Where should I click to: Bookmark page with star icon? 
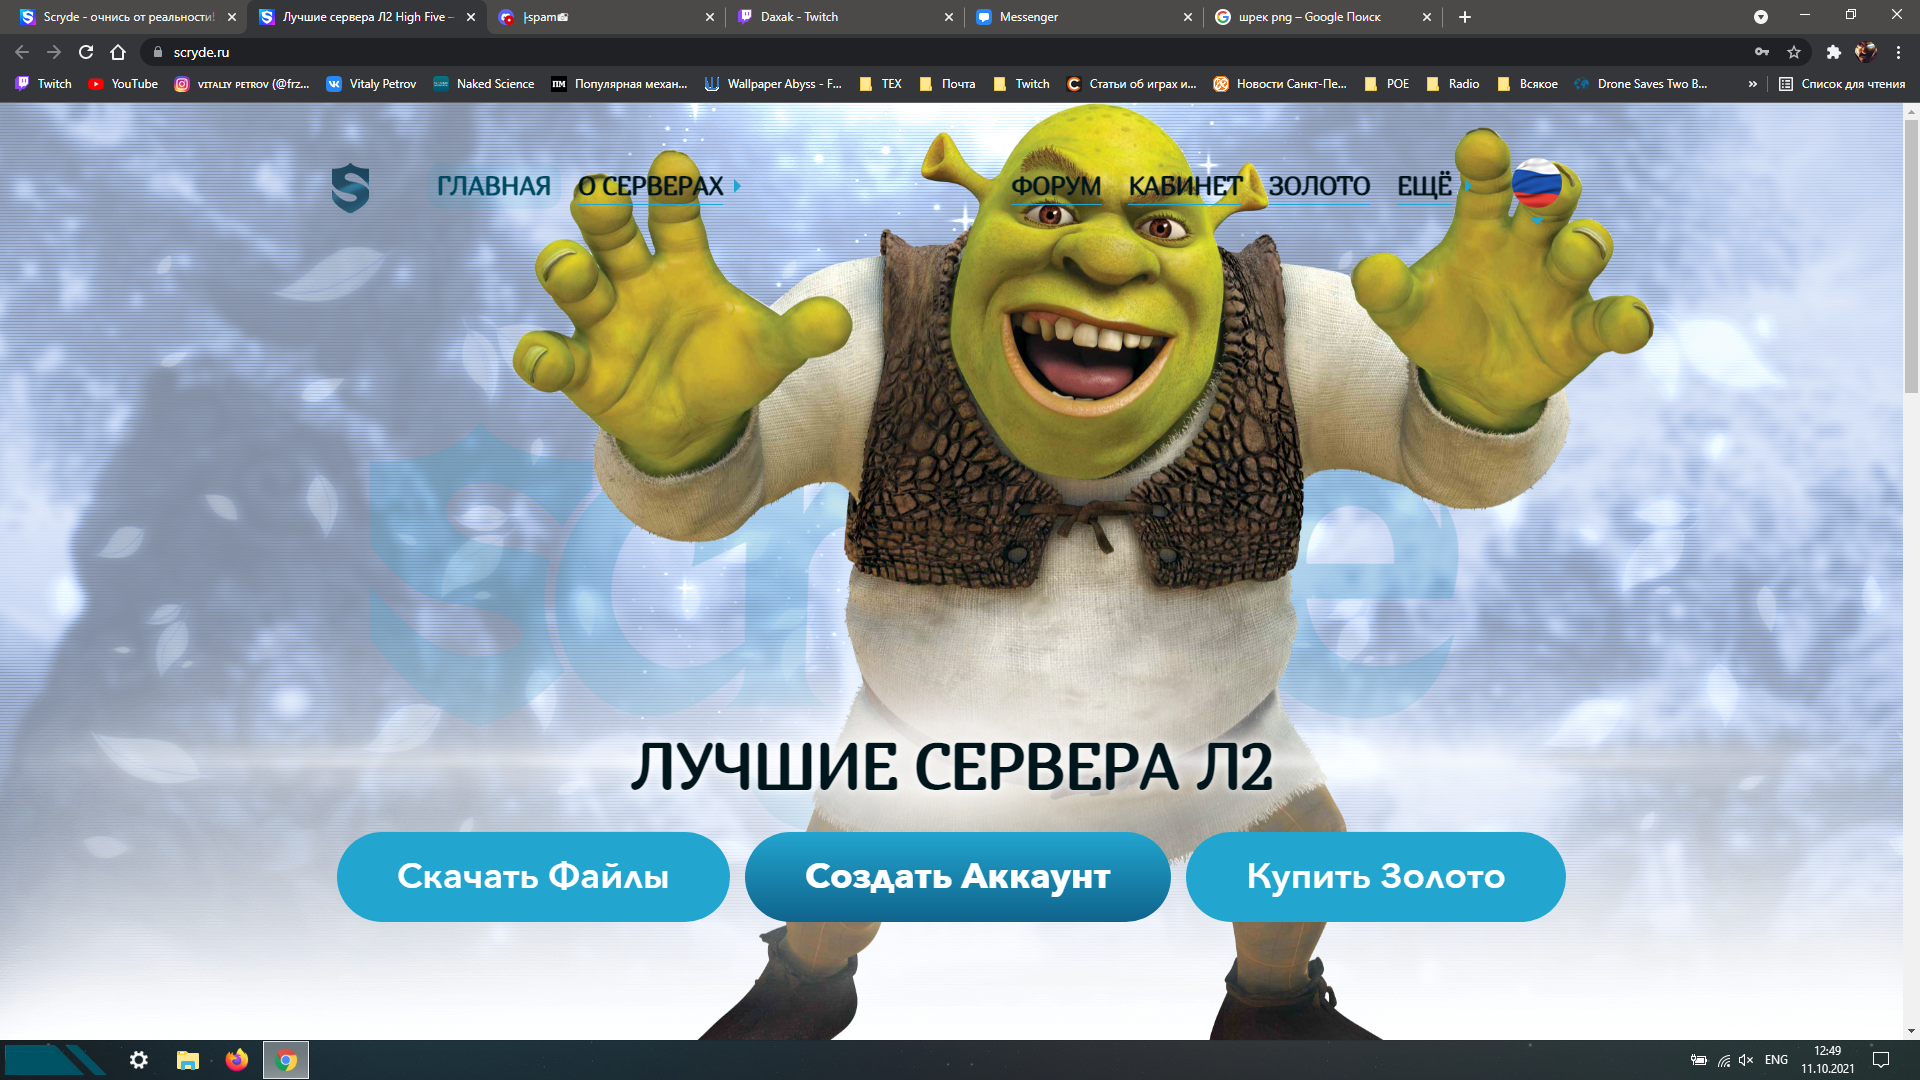(1794, 52)
